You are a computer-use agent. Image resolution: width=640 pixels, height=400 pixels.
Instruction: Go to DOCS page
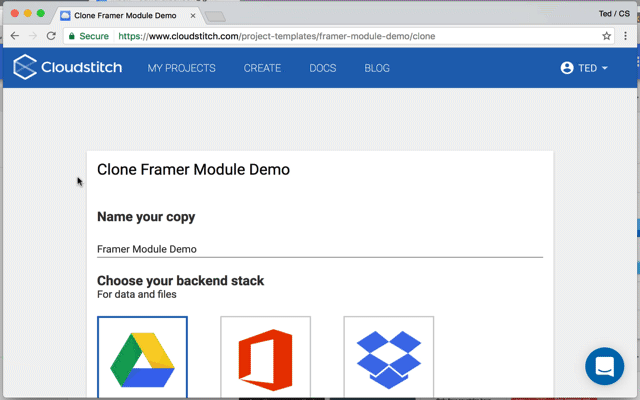click(322, 68)
